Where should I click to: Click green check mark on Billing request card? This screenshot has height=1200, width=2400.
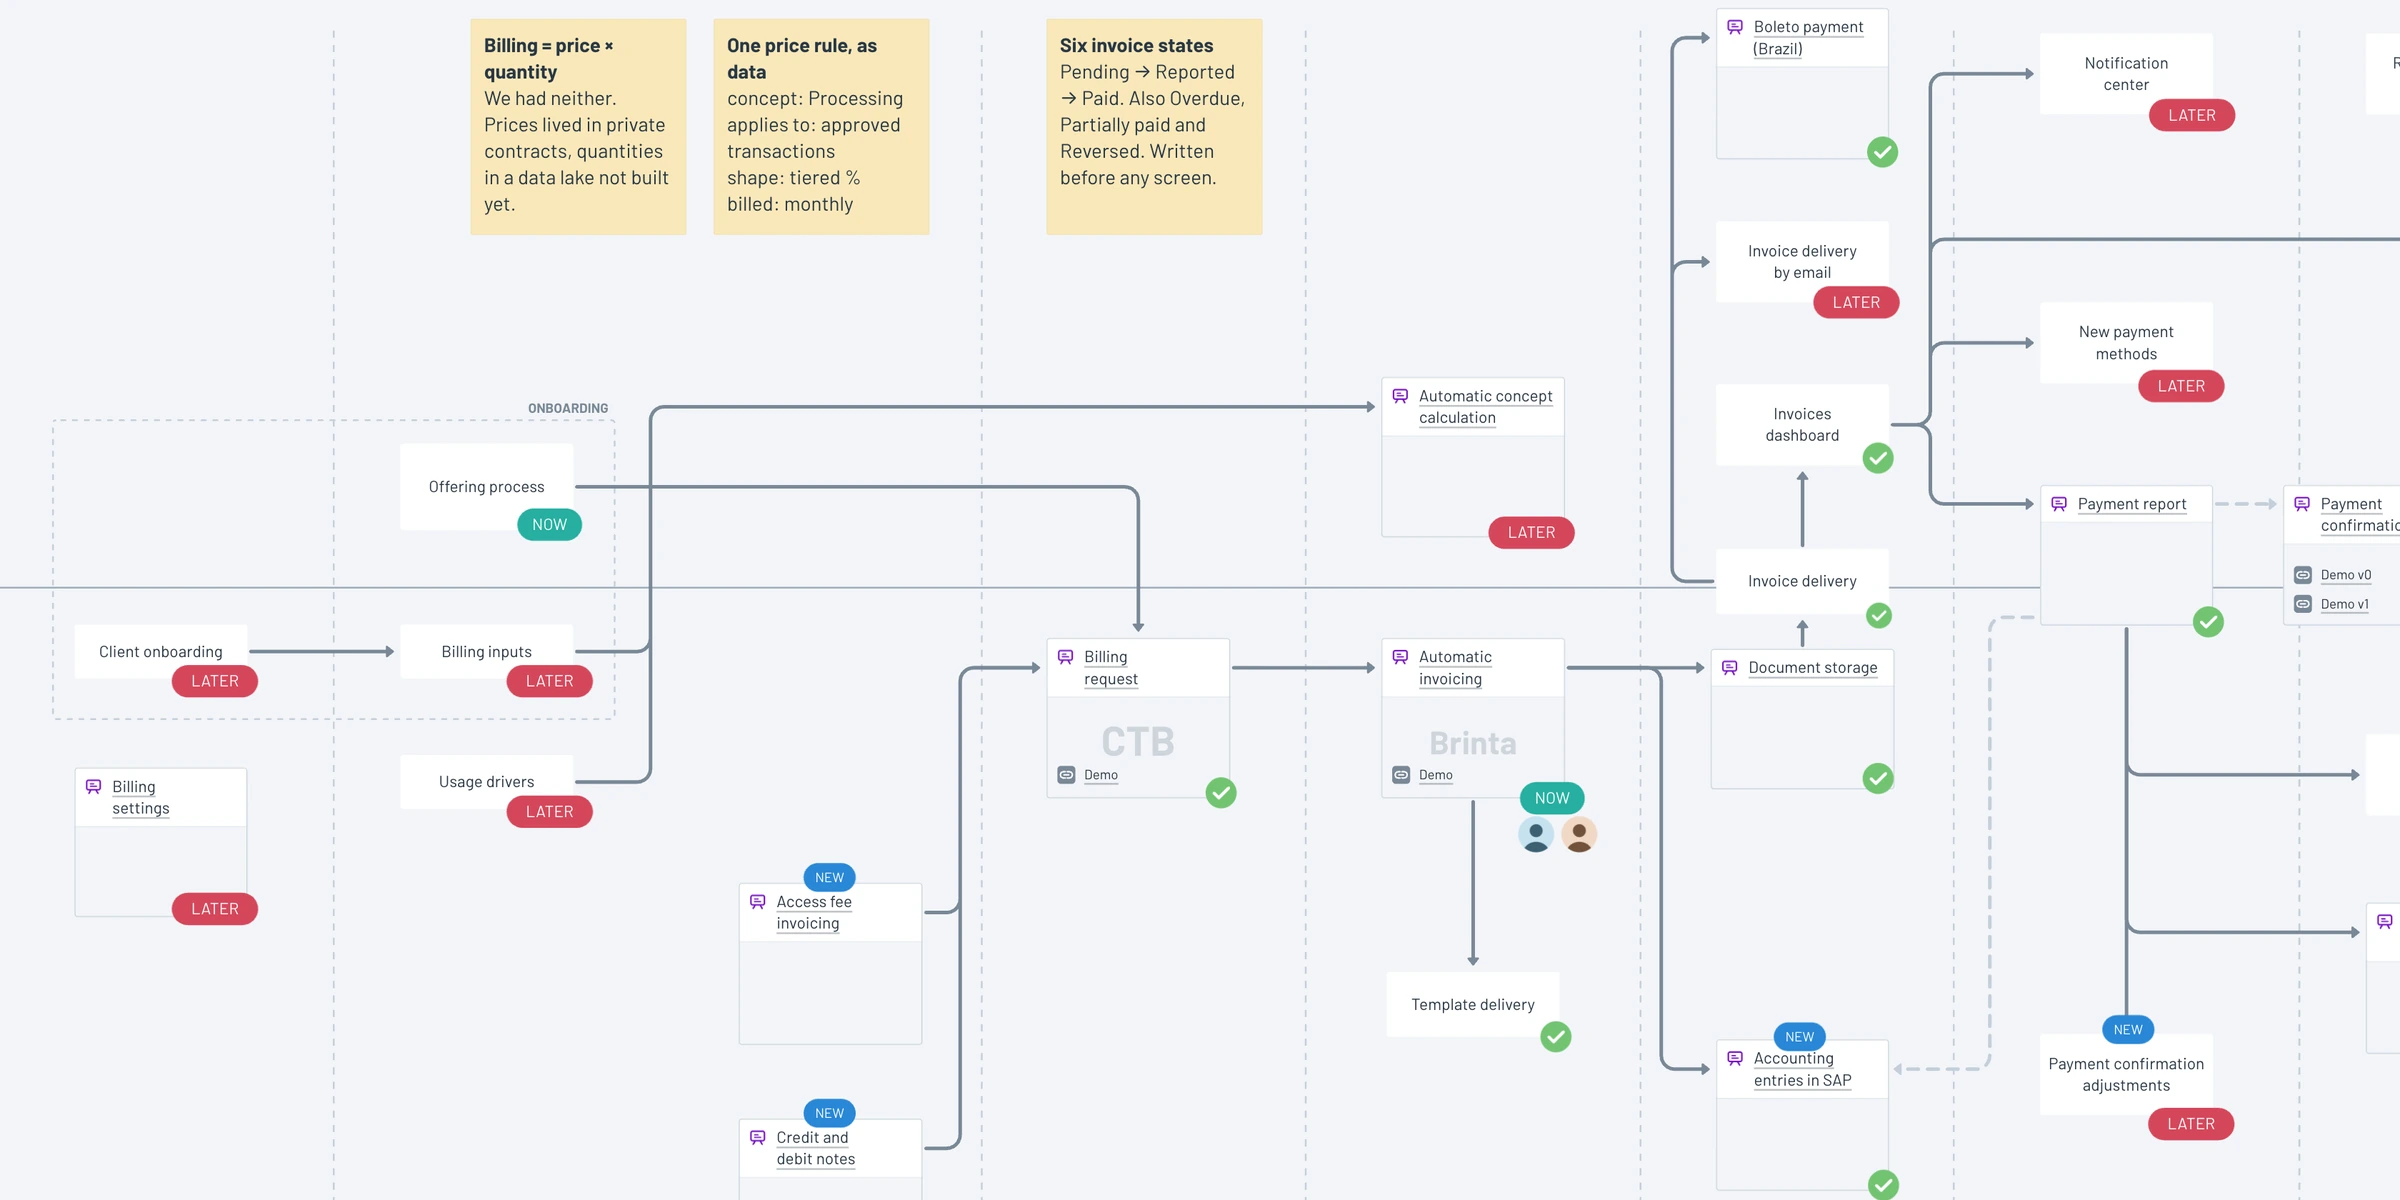pyautogui.click(x=1221, y=793)
